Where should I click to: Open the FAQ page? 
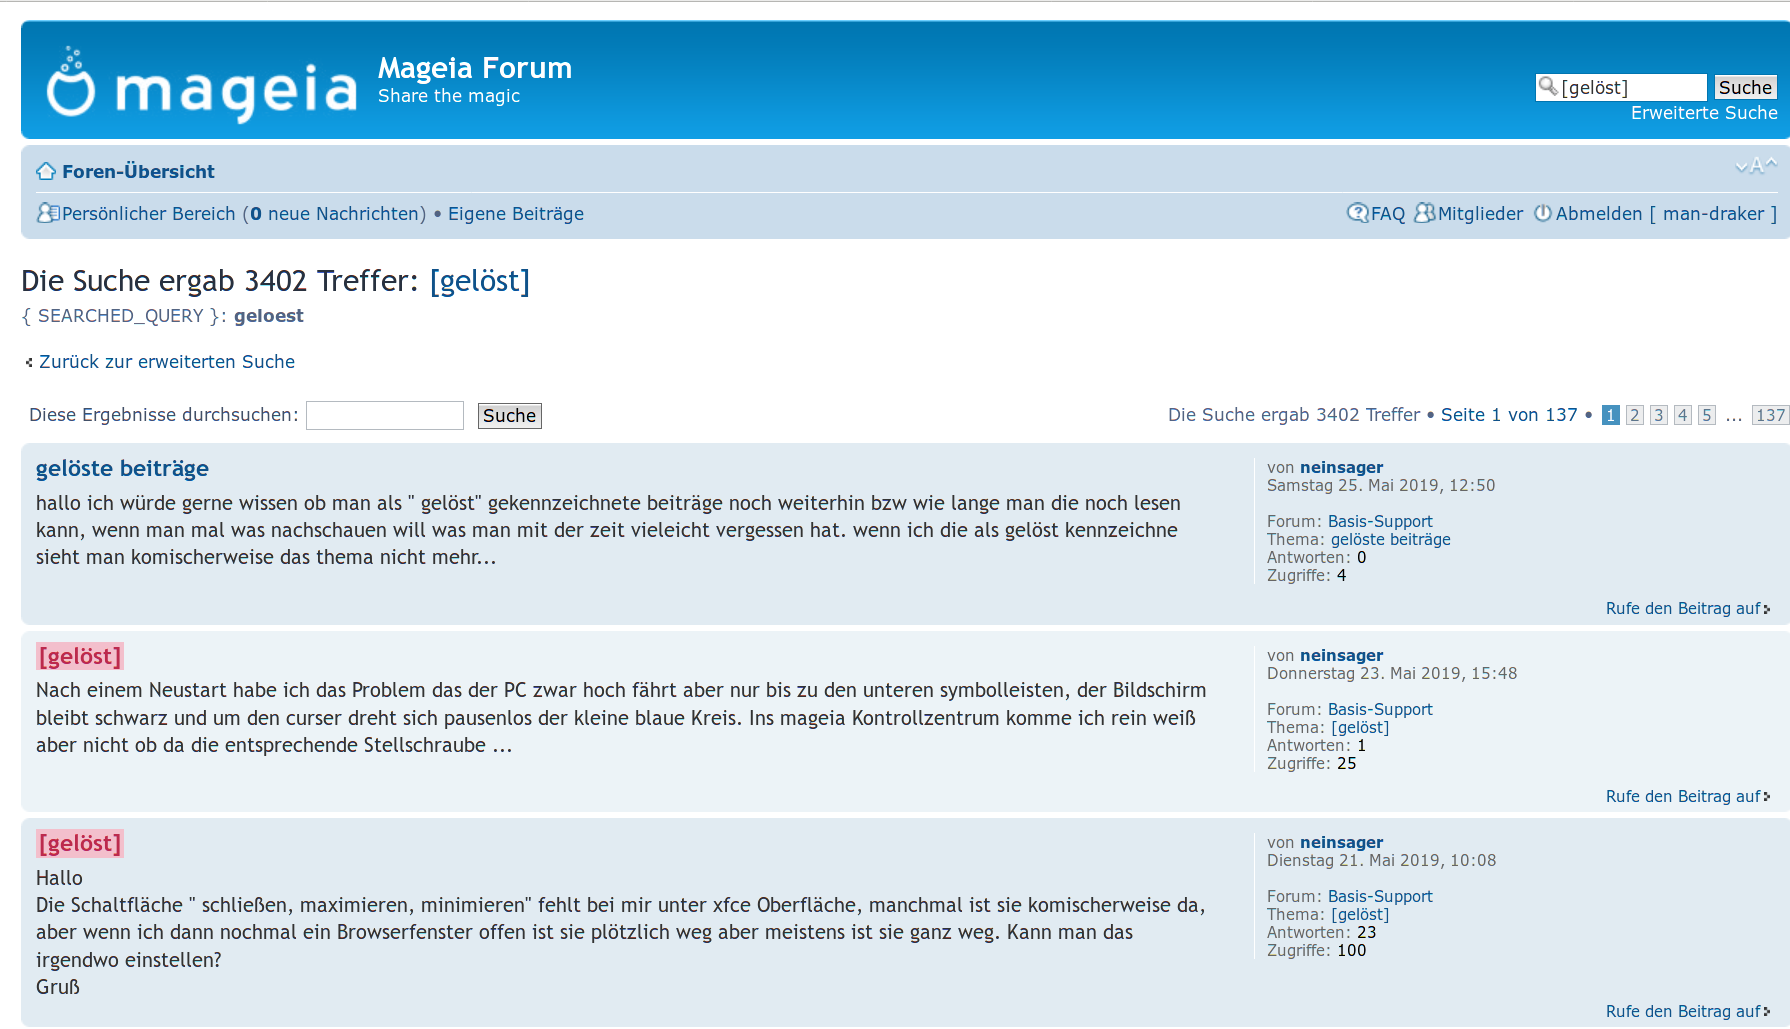click(1388, 214)
